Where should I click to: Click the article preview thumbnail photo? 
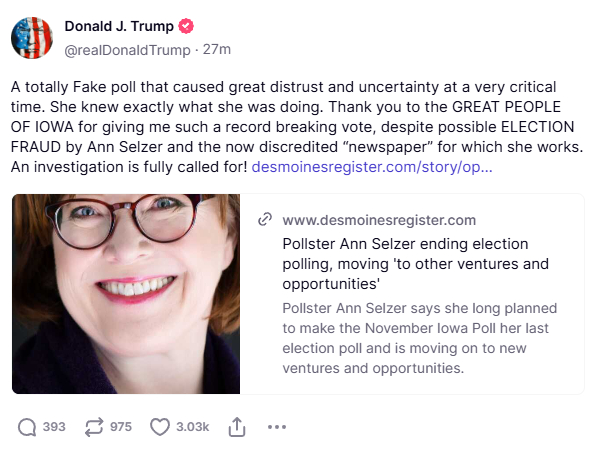click(126, 293)
